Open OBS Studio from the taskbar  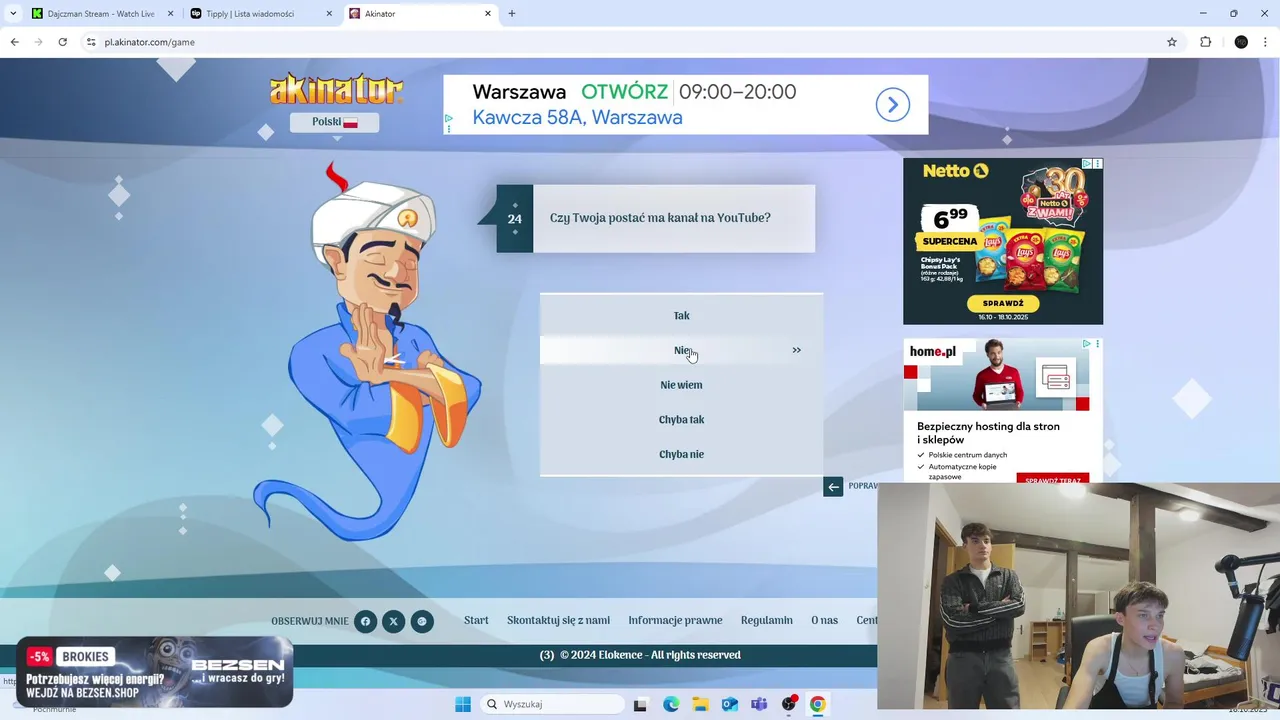coord(789,704)
